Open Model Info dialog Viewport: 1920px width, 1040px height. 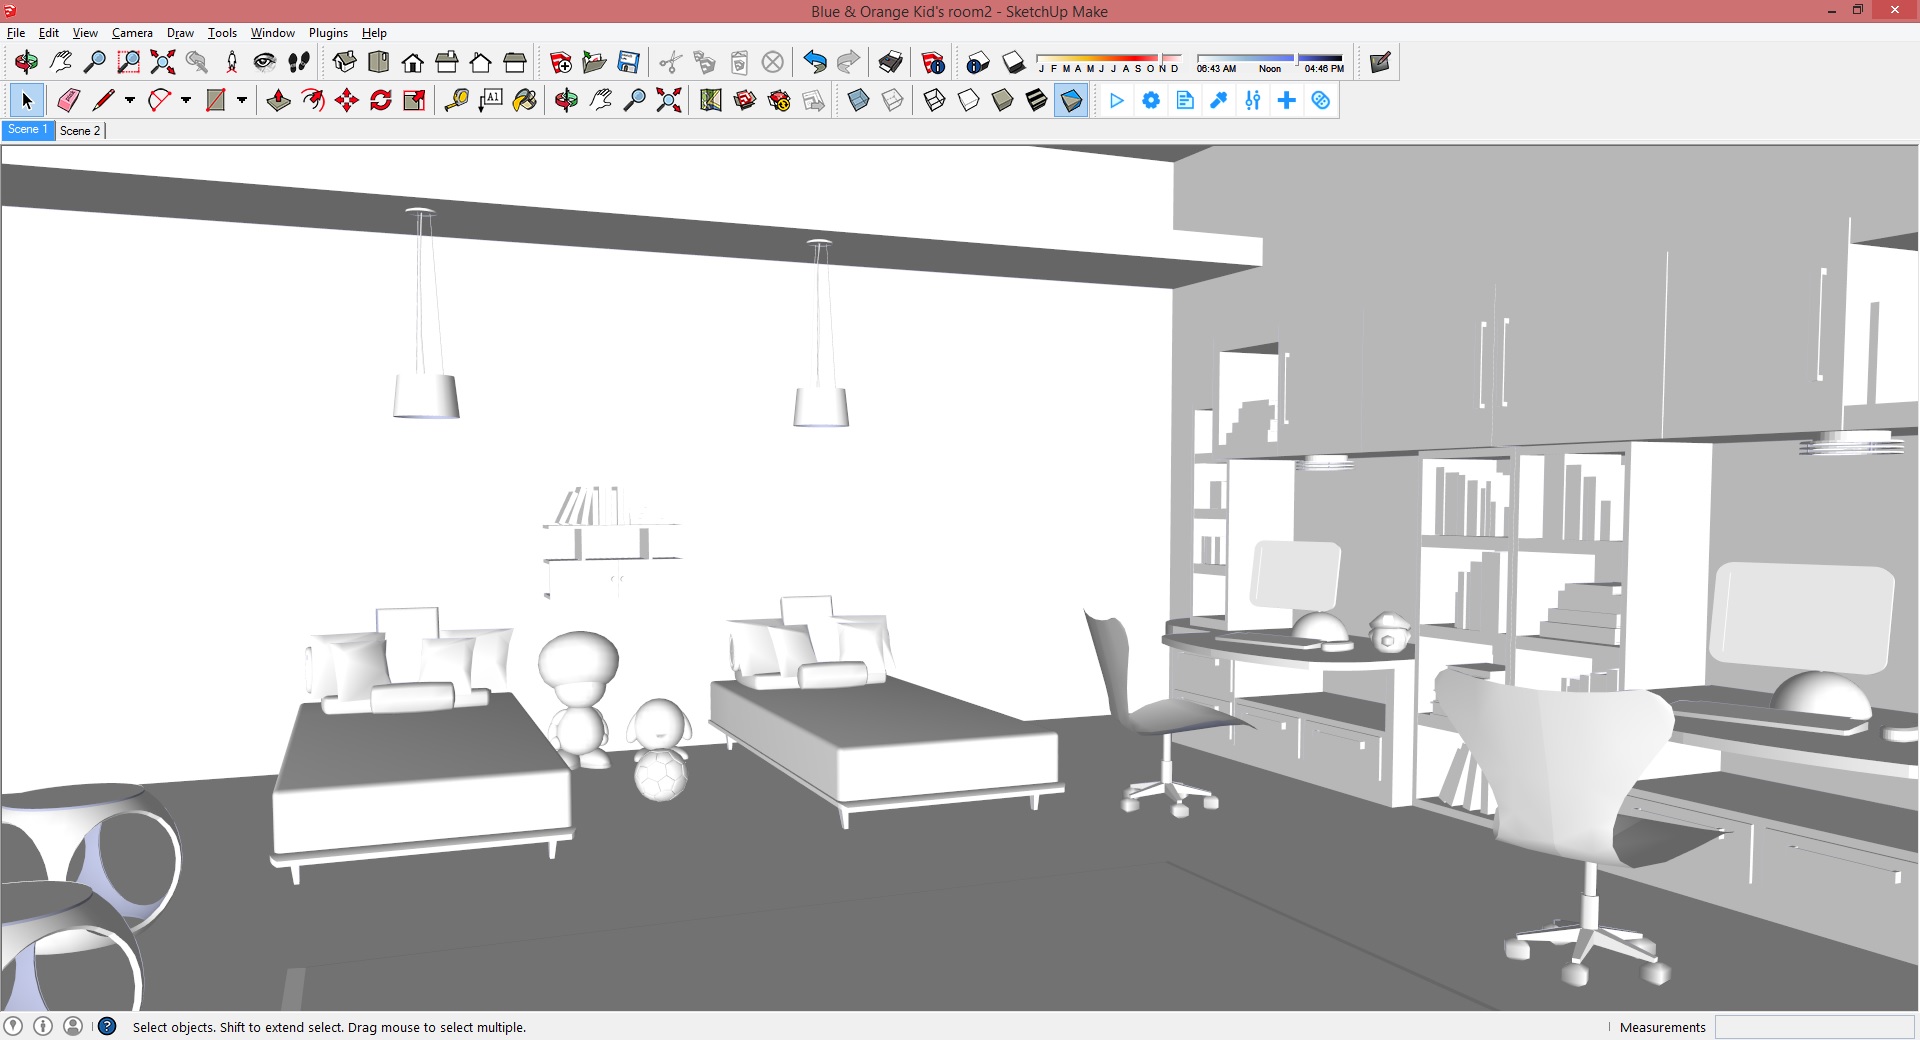(x=933, y=63)
